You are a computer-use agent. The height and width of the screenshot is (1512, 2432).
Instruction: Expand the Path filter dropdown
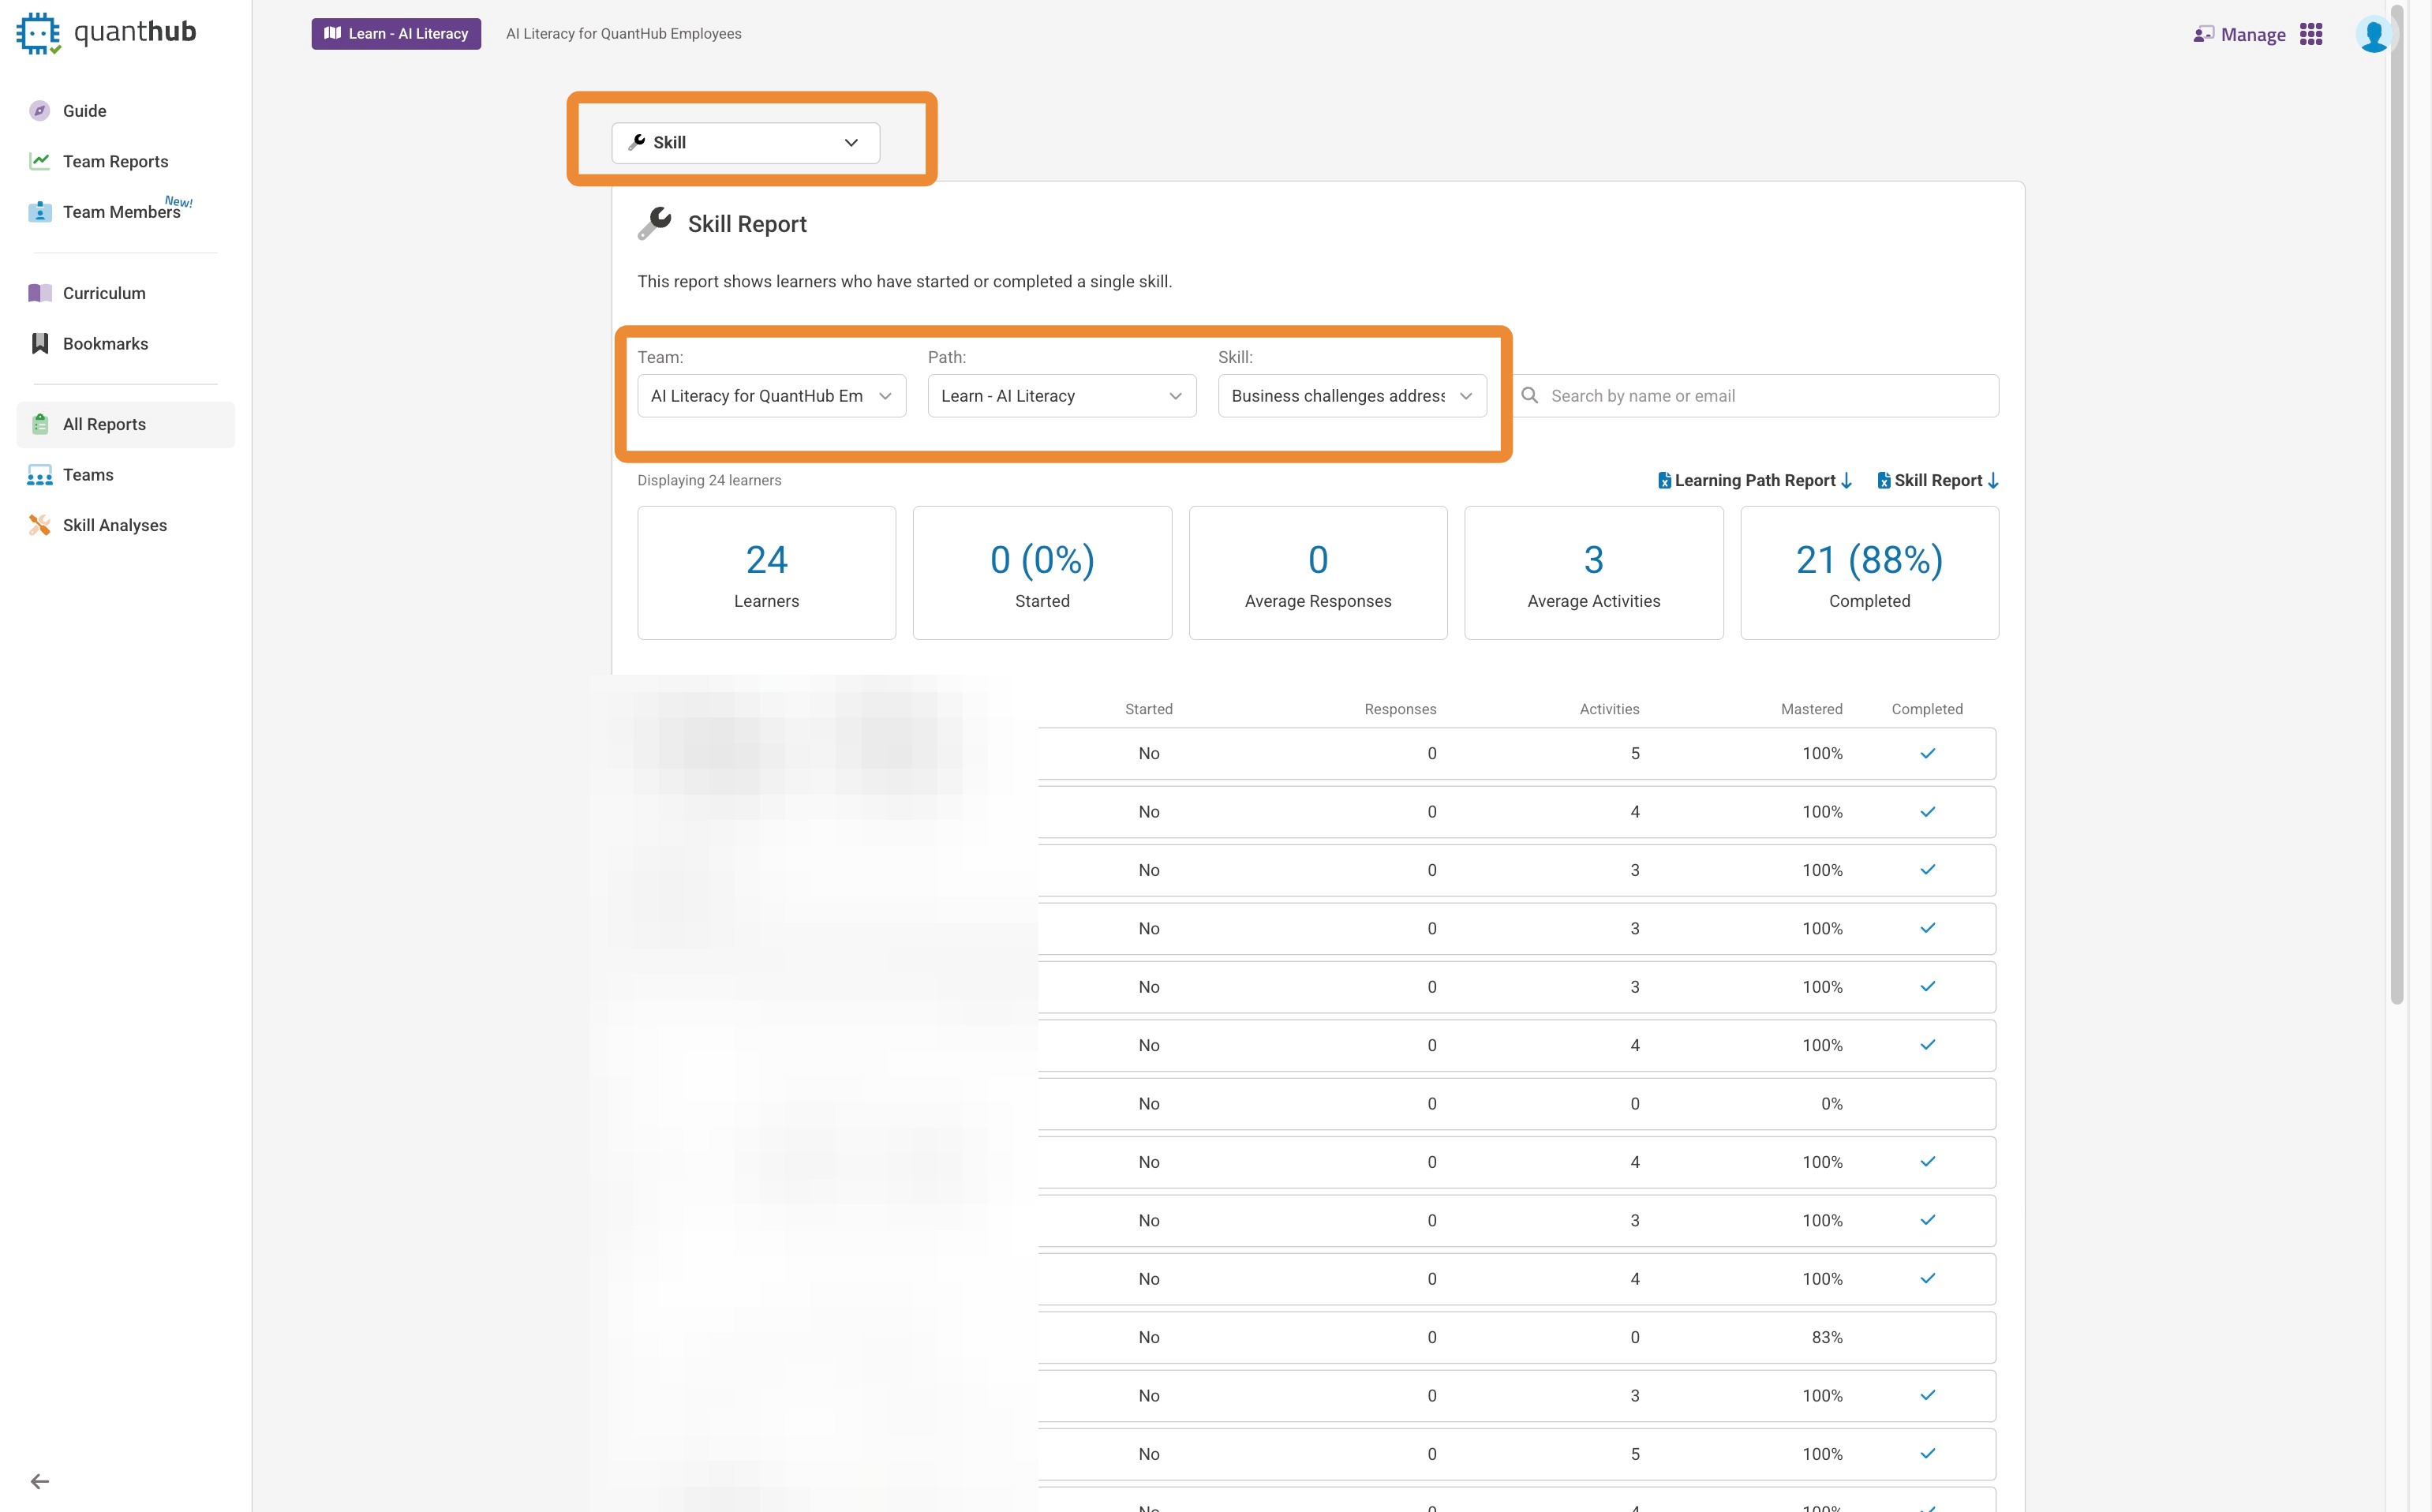1061,396
